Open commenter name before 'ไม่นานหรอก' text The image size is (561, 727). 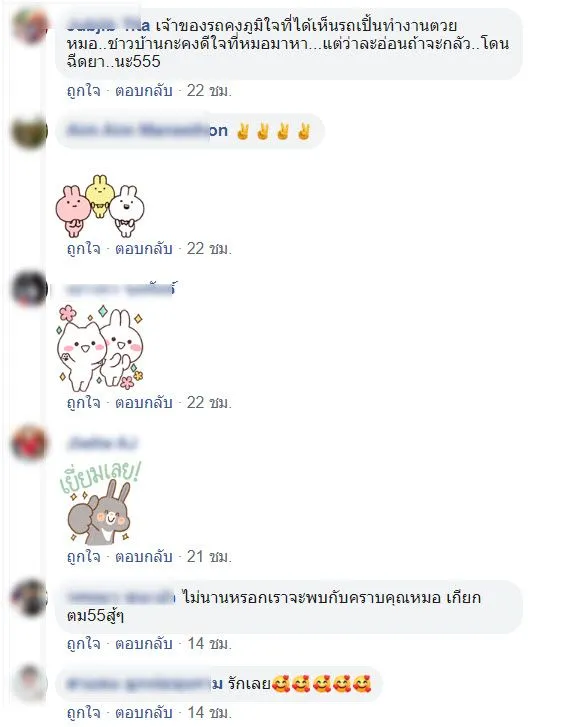pos(121,598)
